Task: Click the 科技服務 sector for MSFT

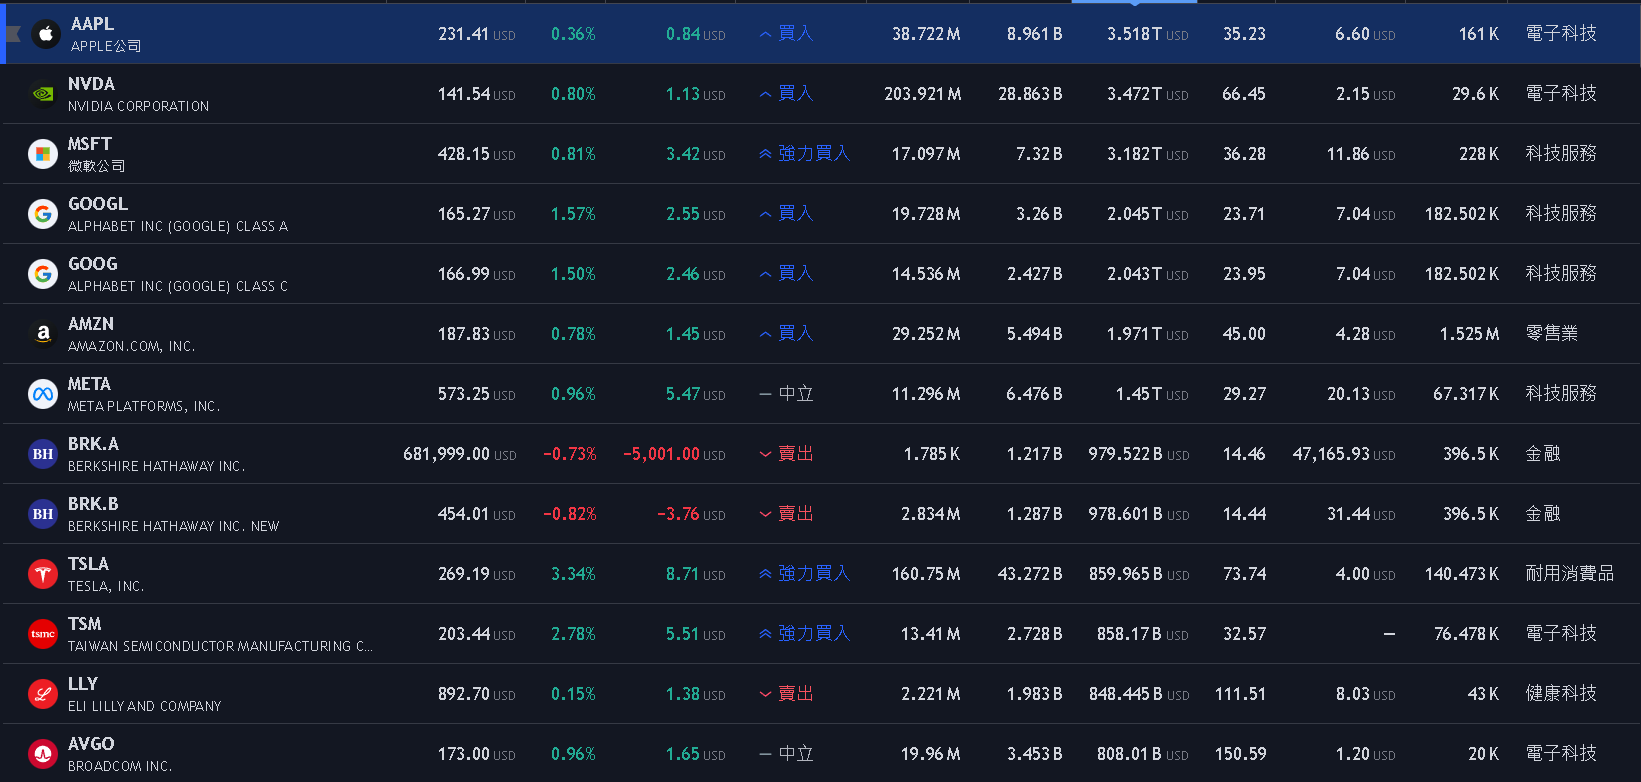Action: click(x=1561, y=154)
